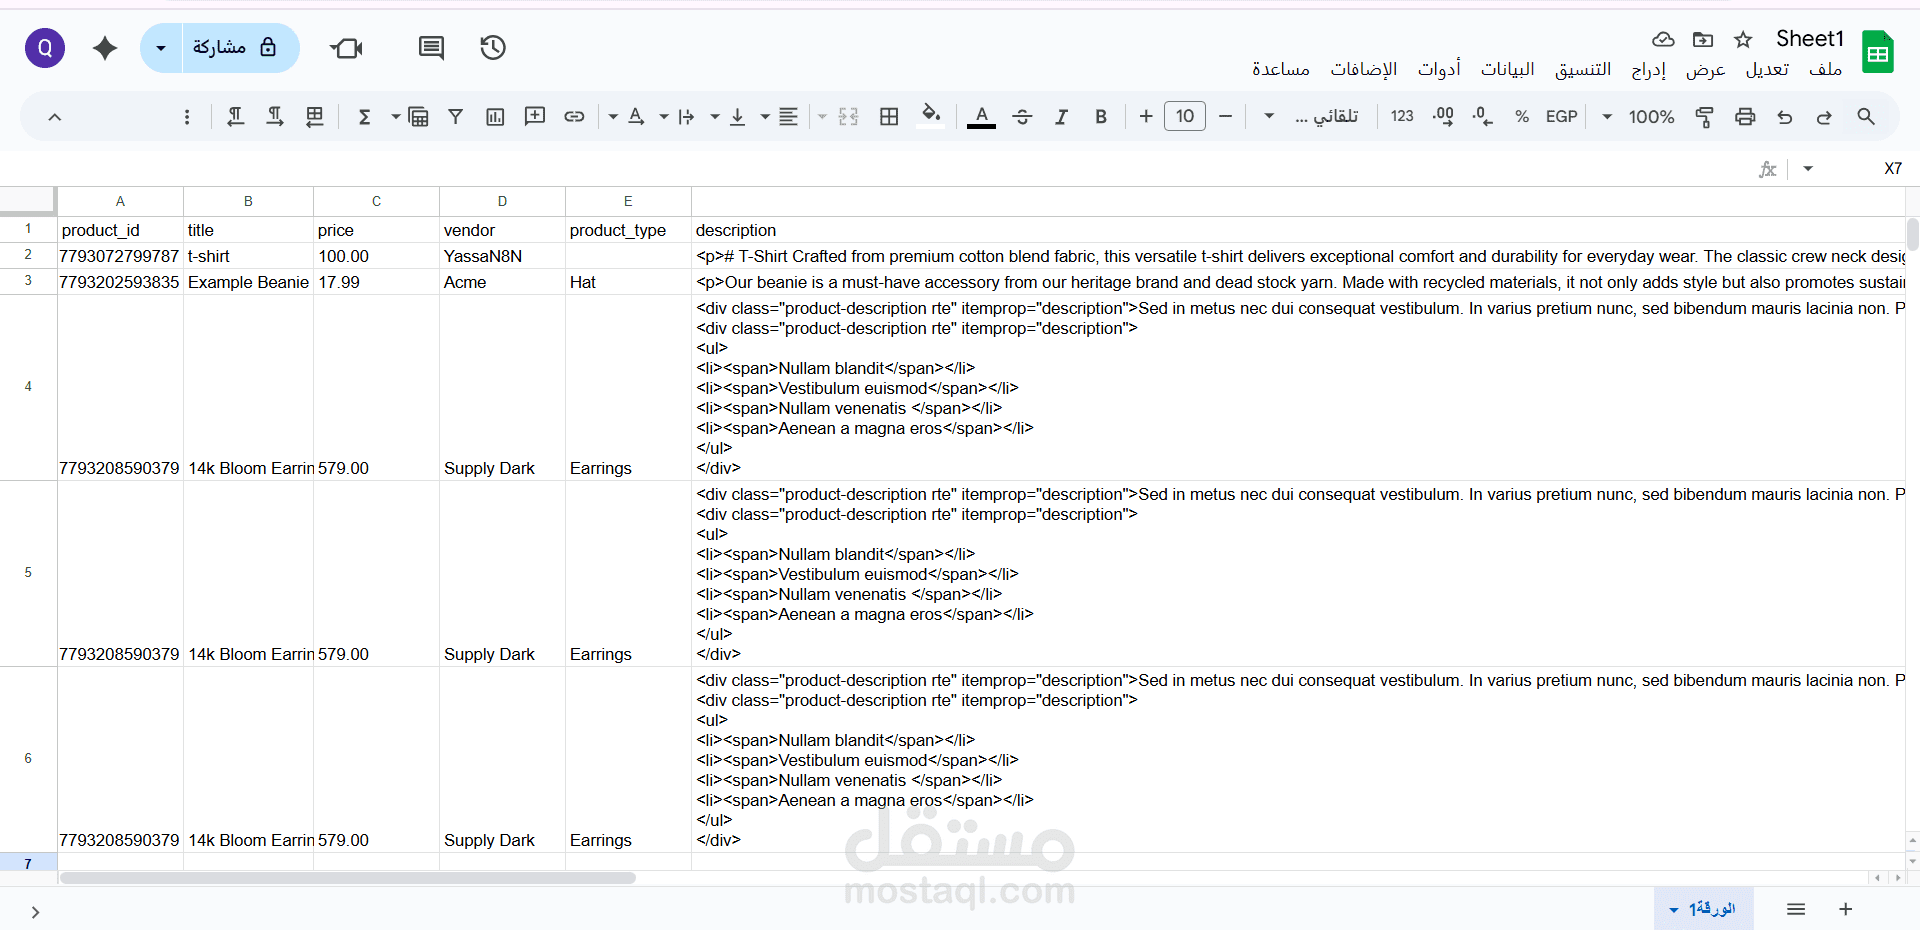1920x930 pixels.
Task: Open the text wrapping dropdown
Action: 676,117
